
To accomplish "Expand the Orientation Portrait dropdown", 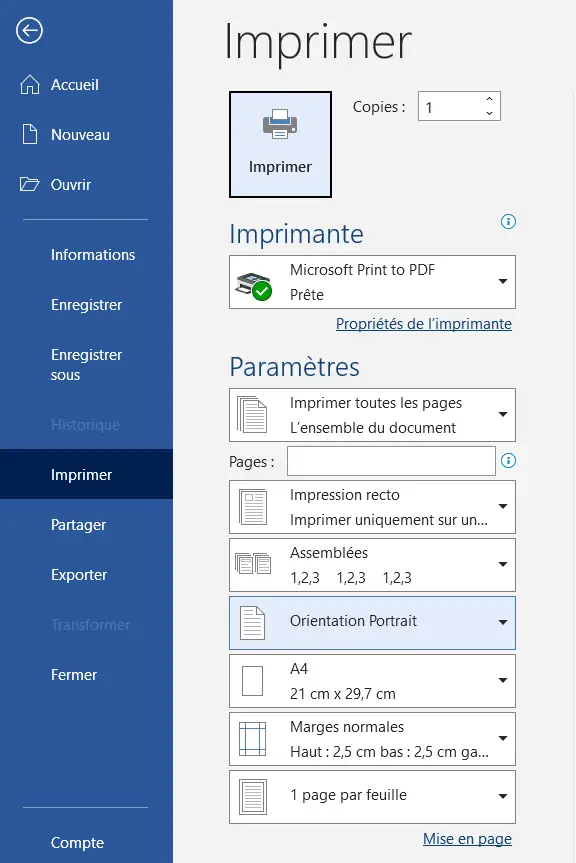I will [372, 623].
